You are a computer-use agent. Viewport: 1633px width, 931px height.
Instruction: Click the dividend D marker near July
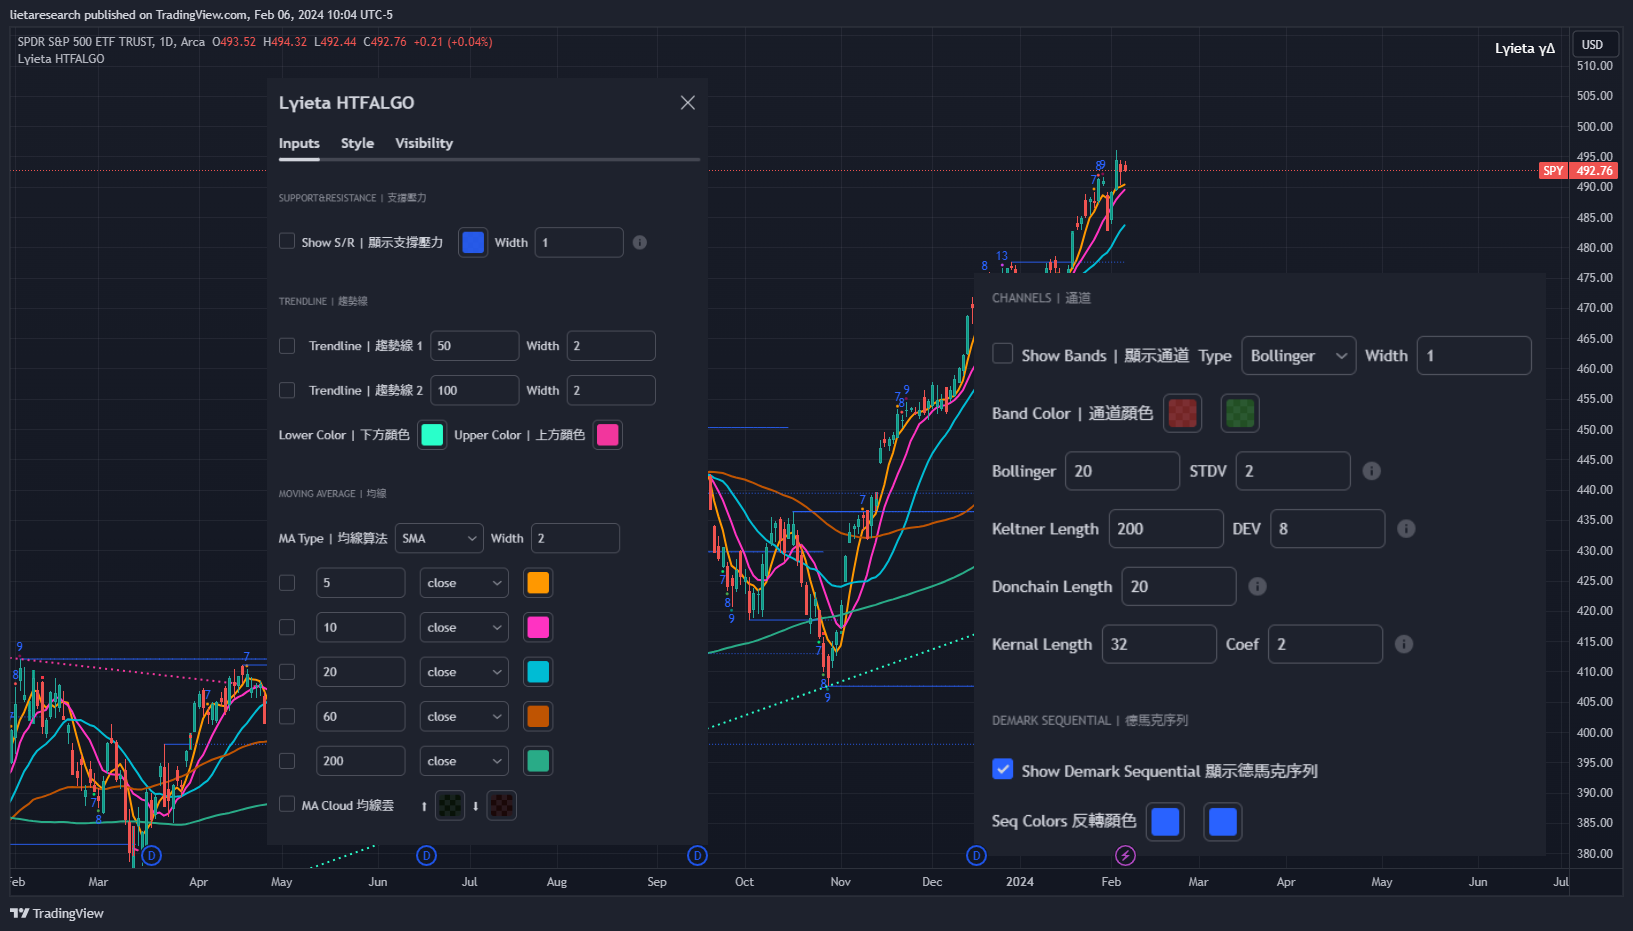click(427, 855)
